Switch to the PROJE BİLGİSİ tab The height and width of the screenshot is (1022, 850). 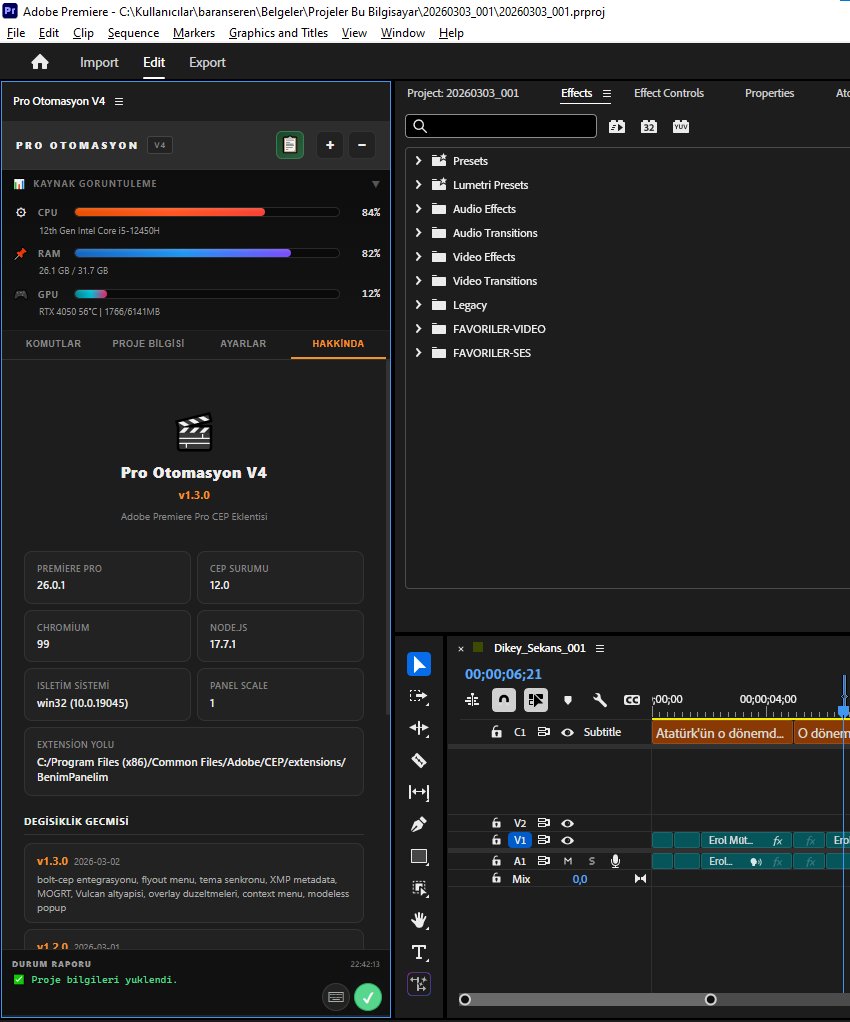coord(148,343)
